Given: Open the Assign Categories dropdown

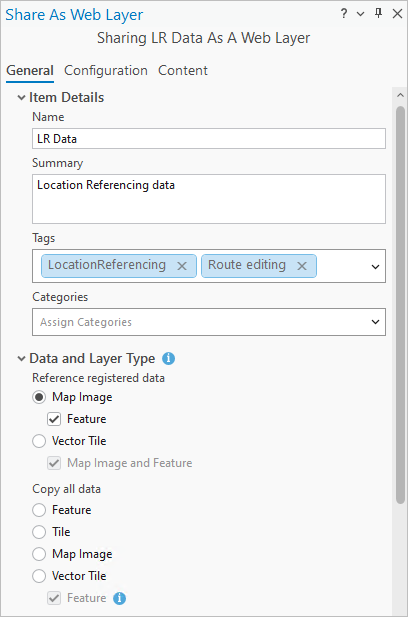Looking at the screenshot, I should tap(209, 322).
